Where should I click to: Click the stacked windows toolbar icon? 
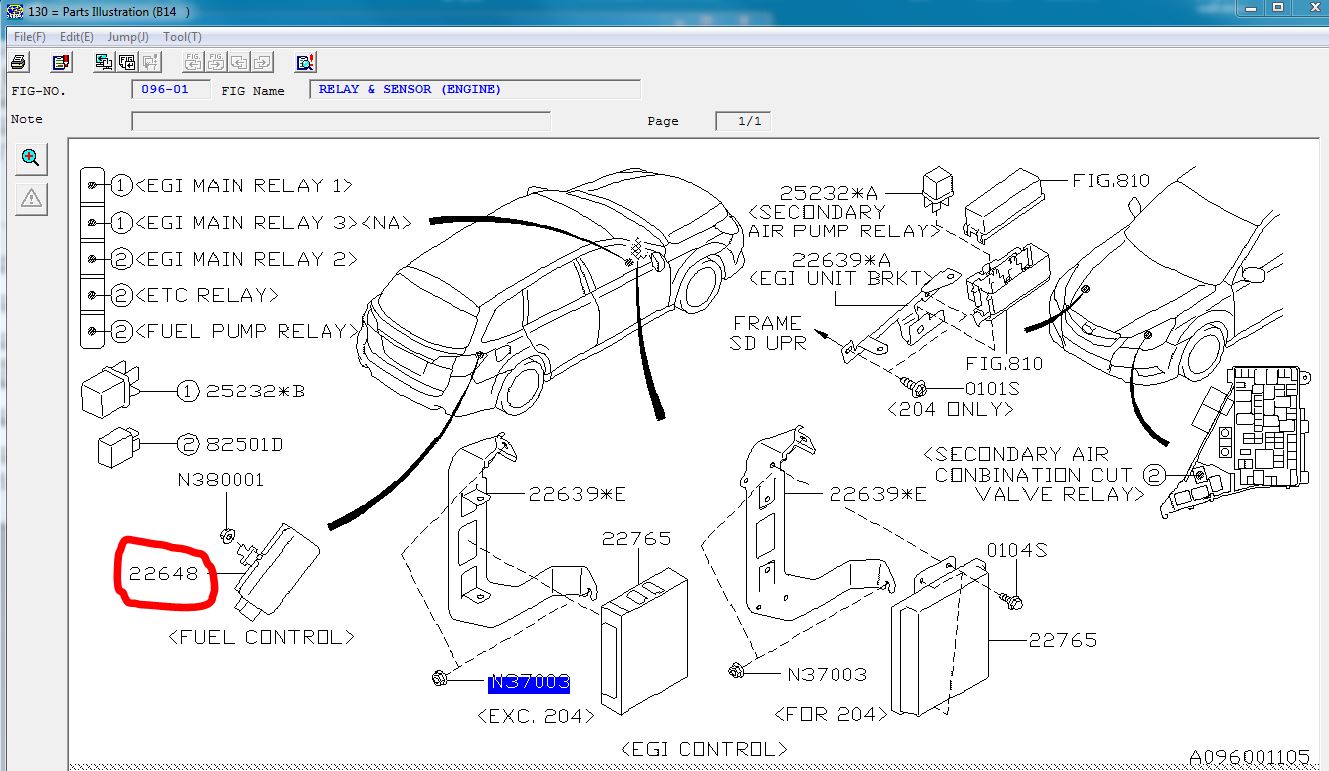point(127,63)
